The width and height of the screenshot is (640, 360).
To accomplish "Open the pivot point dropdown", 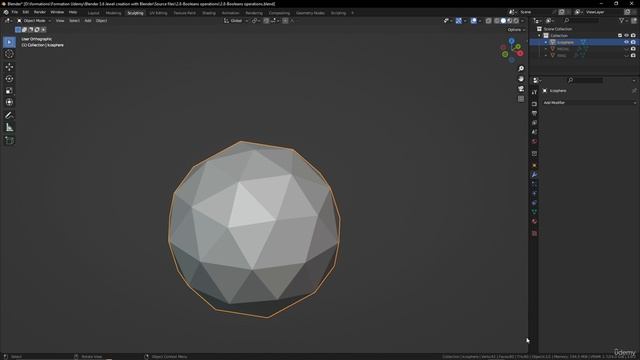I will tap(256, 20).
